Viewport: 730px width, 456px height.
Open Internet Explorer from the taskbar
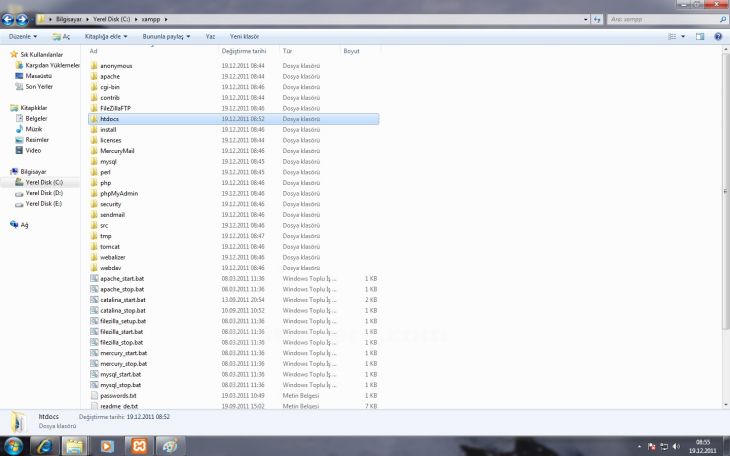coord(45,445)
